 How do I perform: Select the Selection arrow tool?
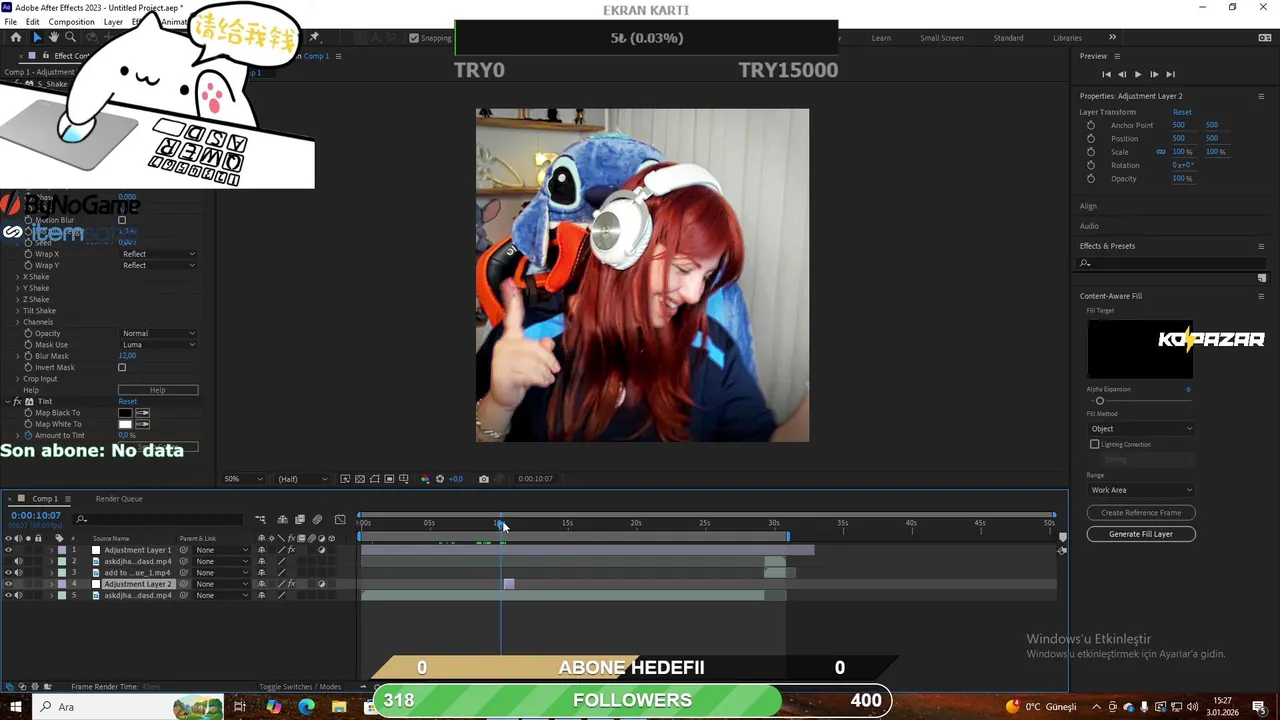[37, 38]
